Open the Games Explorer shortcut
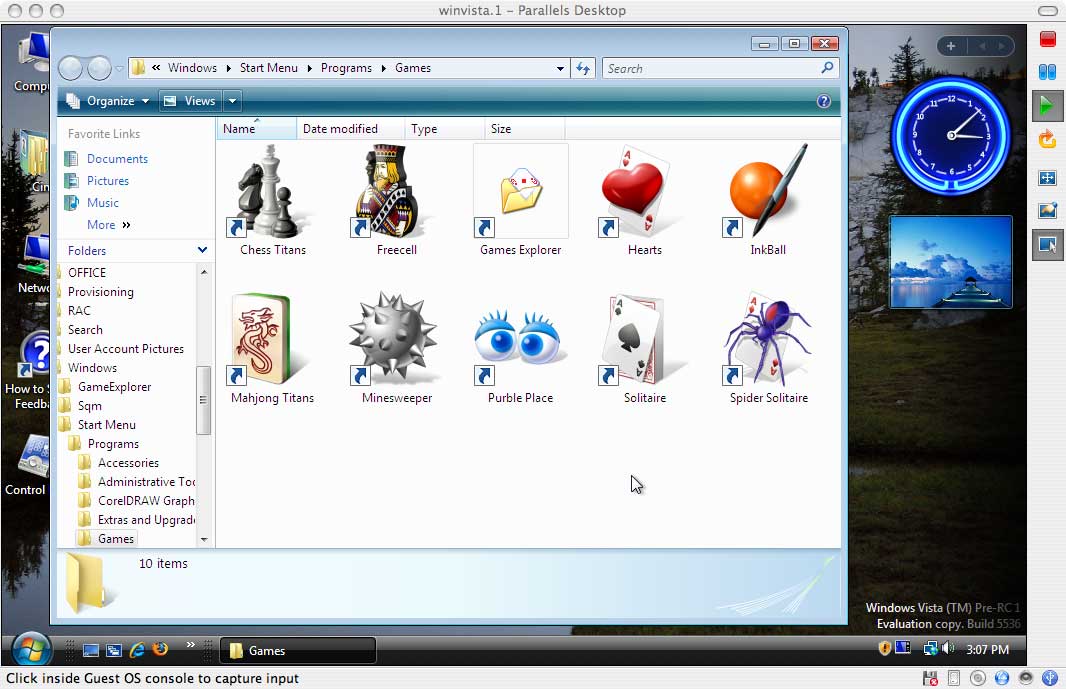Screen dimensions: 1066x689 pos(521,199)
